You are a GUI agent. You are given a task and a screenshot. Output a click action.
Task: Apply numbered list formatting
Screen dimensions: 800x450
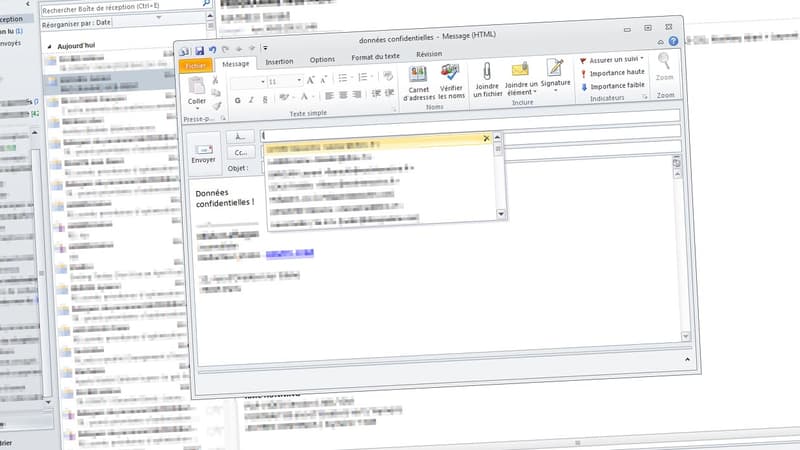coord(365,77)
